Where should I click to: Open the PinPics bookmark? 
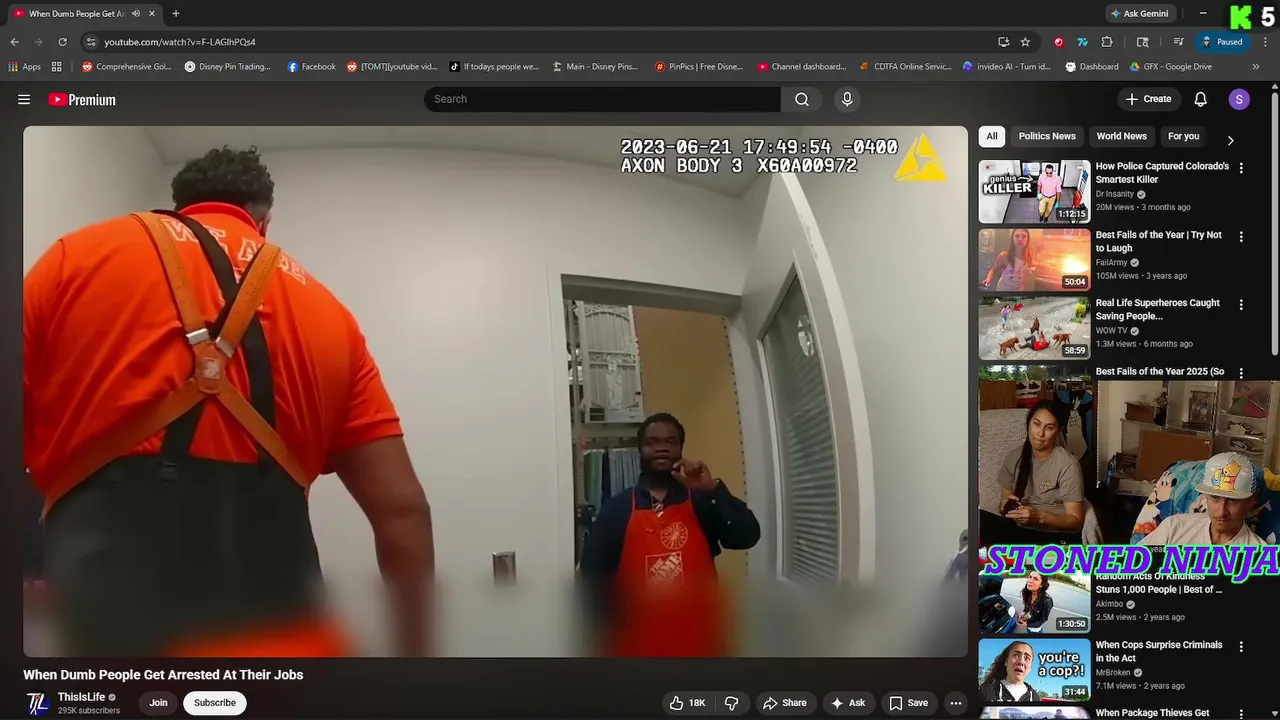click(x=698, y=67)
